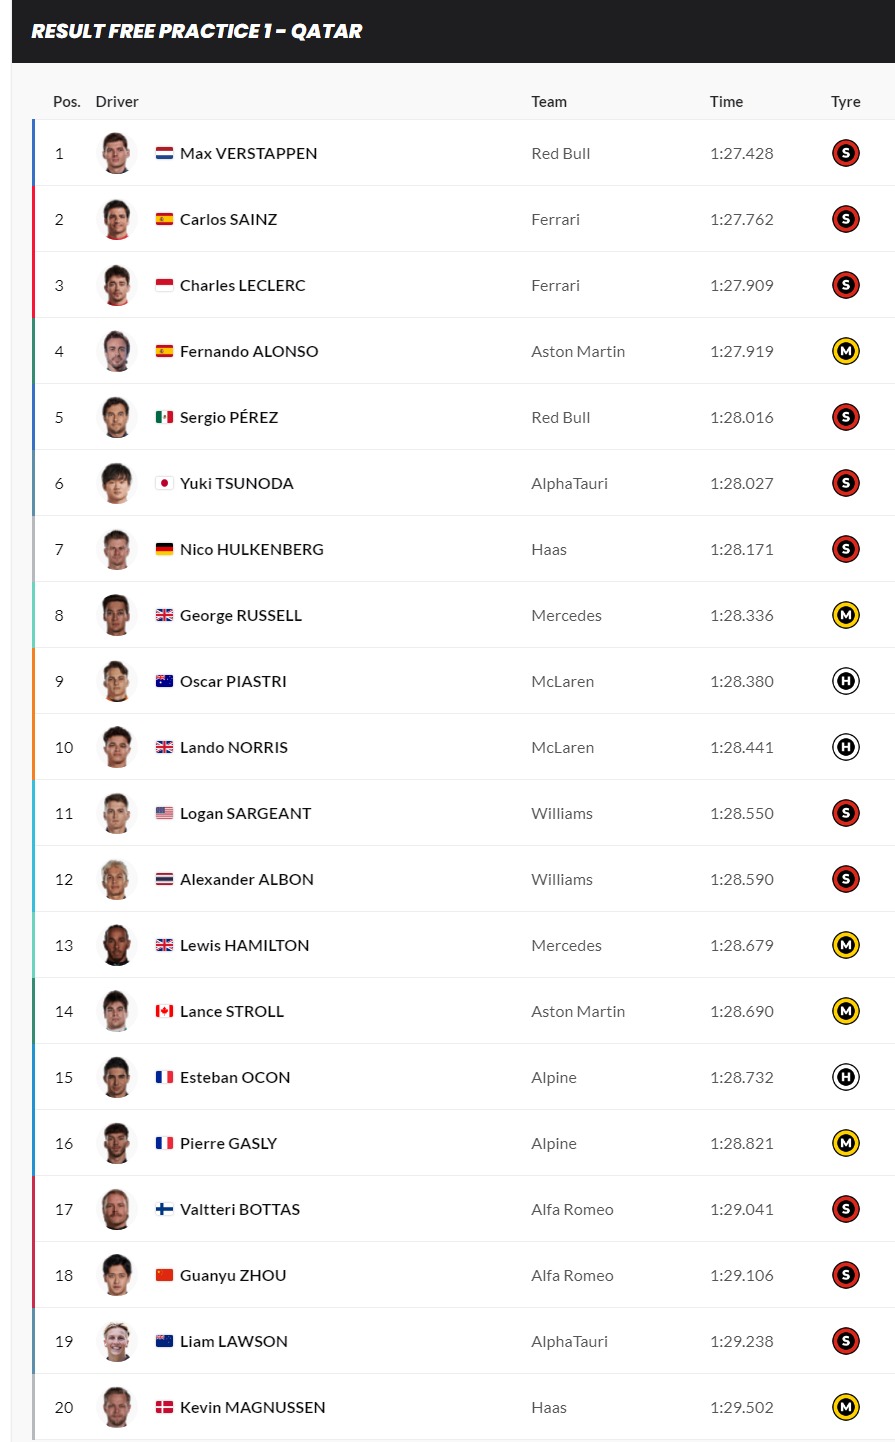
Task: Click the Canadian flag beside Lance Stroll
Action: tap(165, 1011)
